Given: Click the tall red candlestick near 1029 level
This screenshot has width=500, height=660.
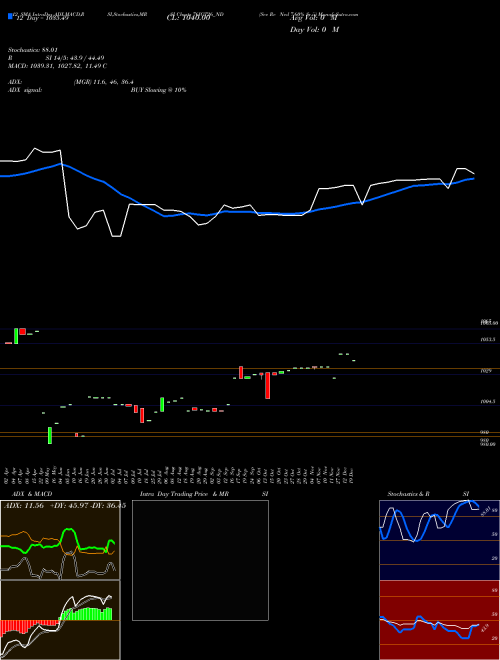Looking at the screenshot, I should 267,385.
